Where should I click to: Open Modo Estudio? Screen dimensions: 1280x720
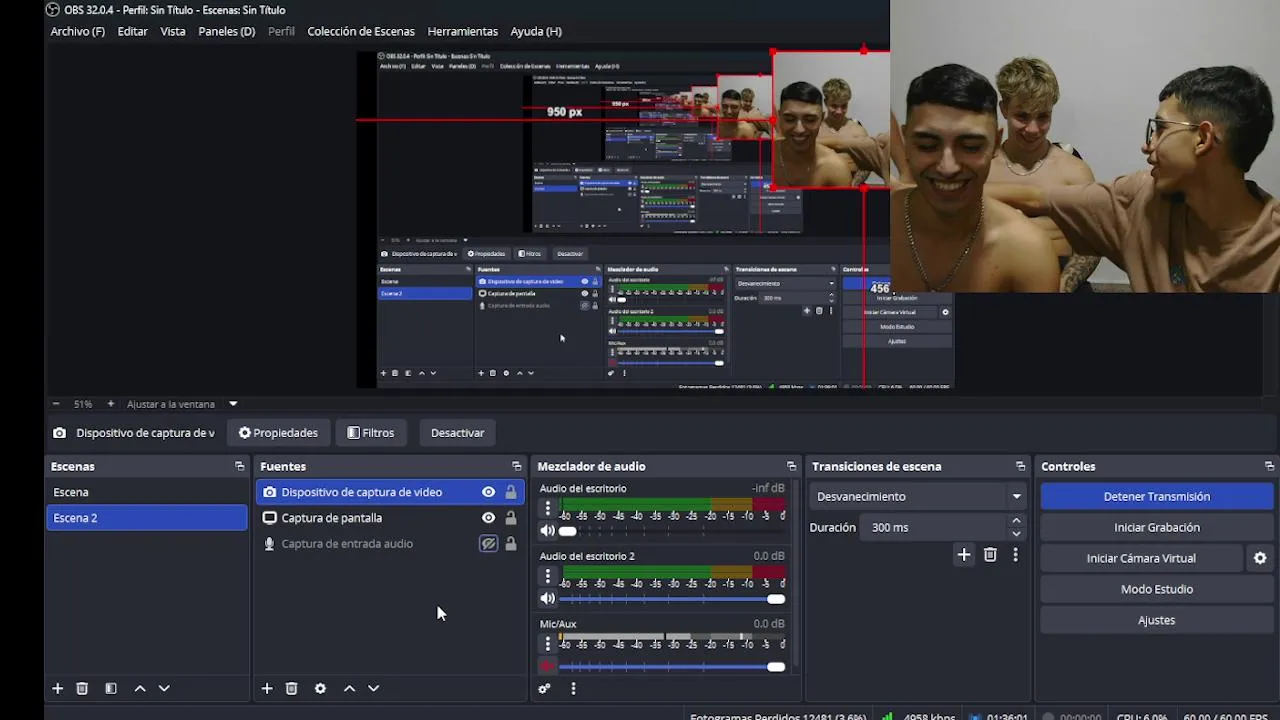pos(1157,589)
